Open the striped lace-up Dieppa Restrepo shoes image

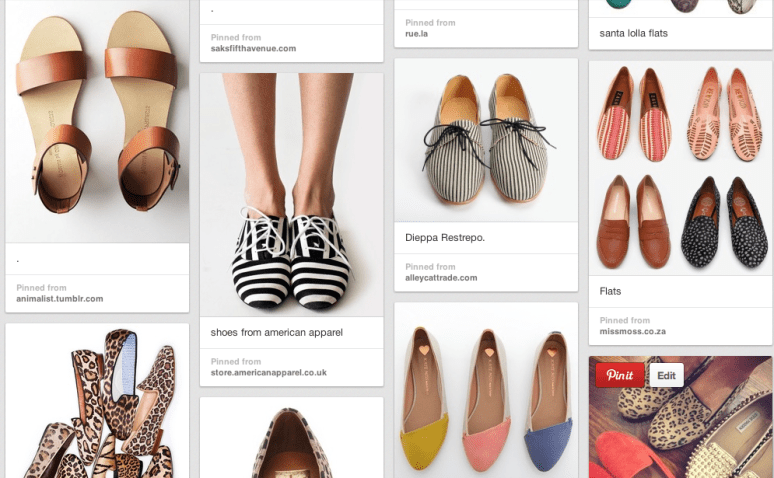tap(486, 140)
